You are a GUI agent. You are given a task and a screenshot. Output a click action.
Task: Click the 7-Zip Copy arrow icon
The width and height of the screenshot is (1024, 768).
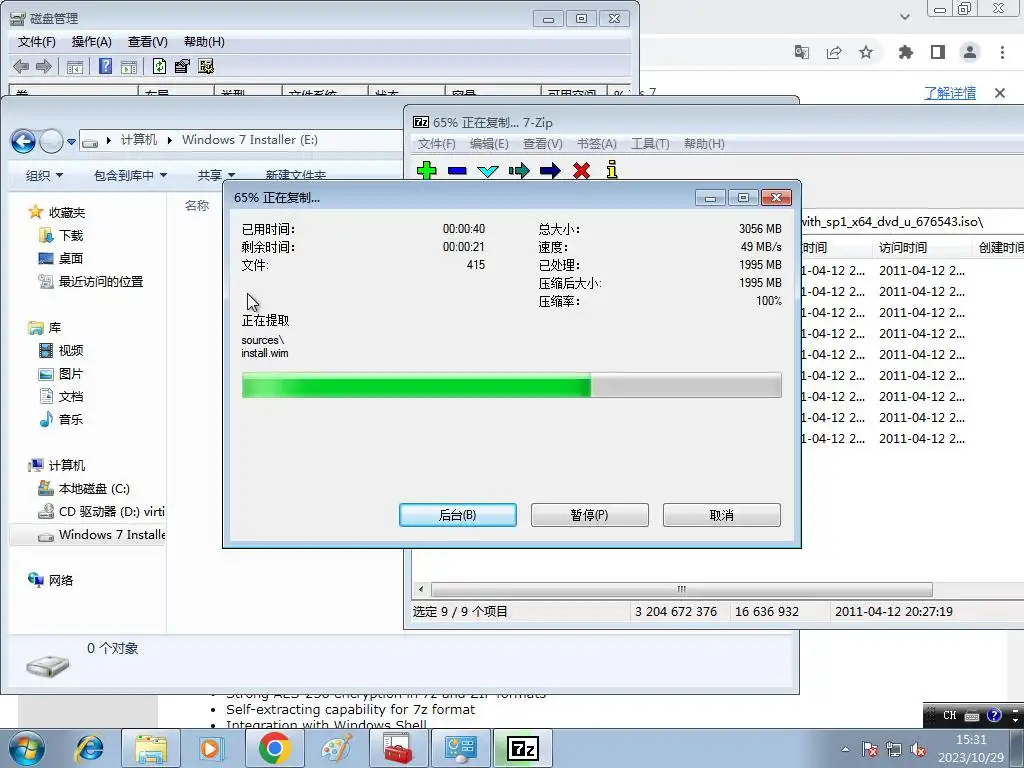(x=519, y=171)
